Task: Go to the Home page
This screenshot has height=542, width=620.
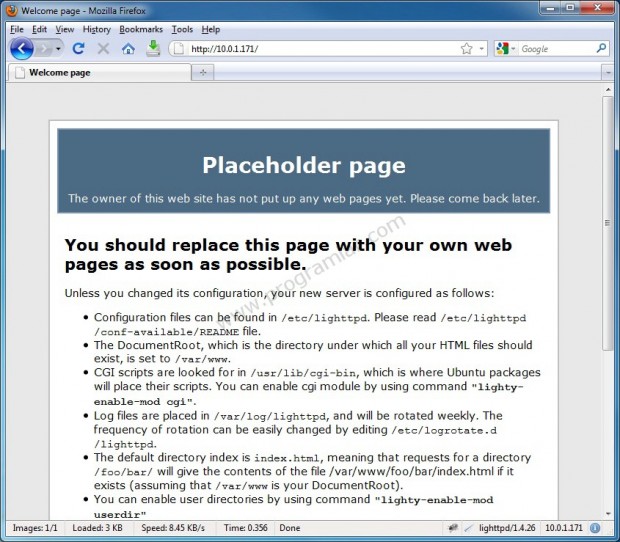Action: pos(128,48)
